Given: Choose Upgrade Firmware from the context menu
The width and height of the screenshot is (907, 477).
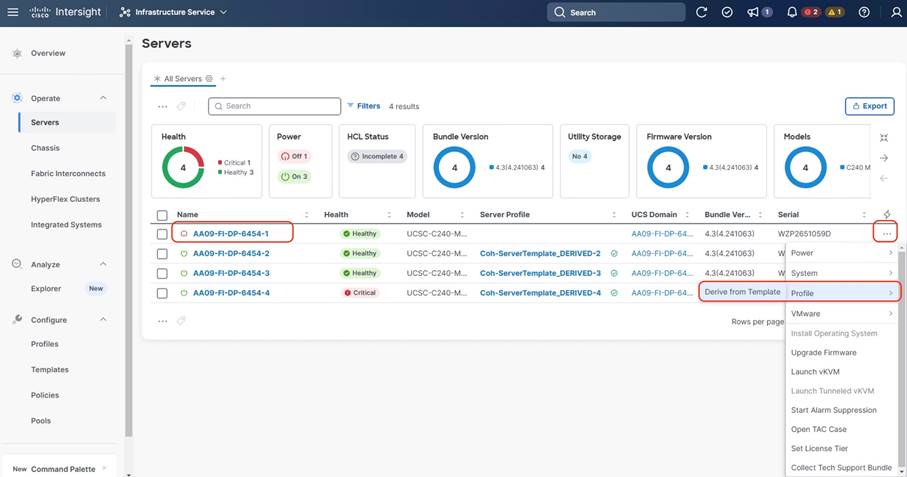Looking at the screenshot, I should pos(823,352).
